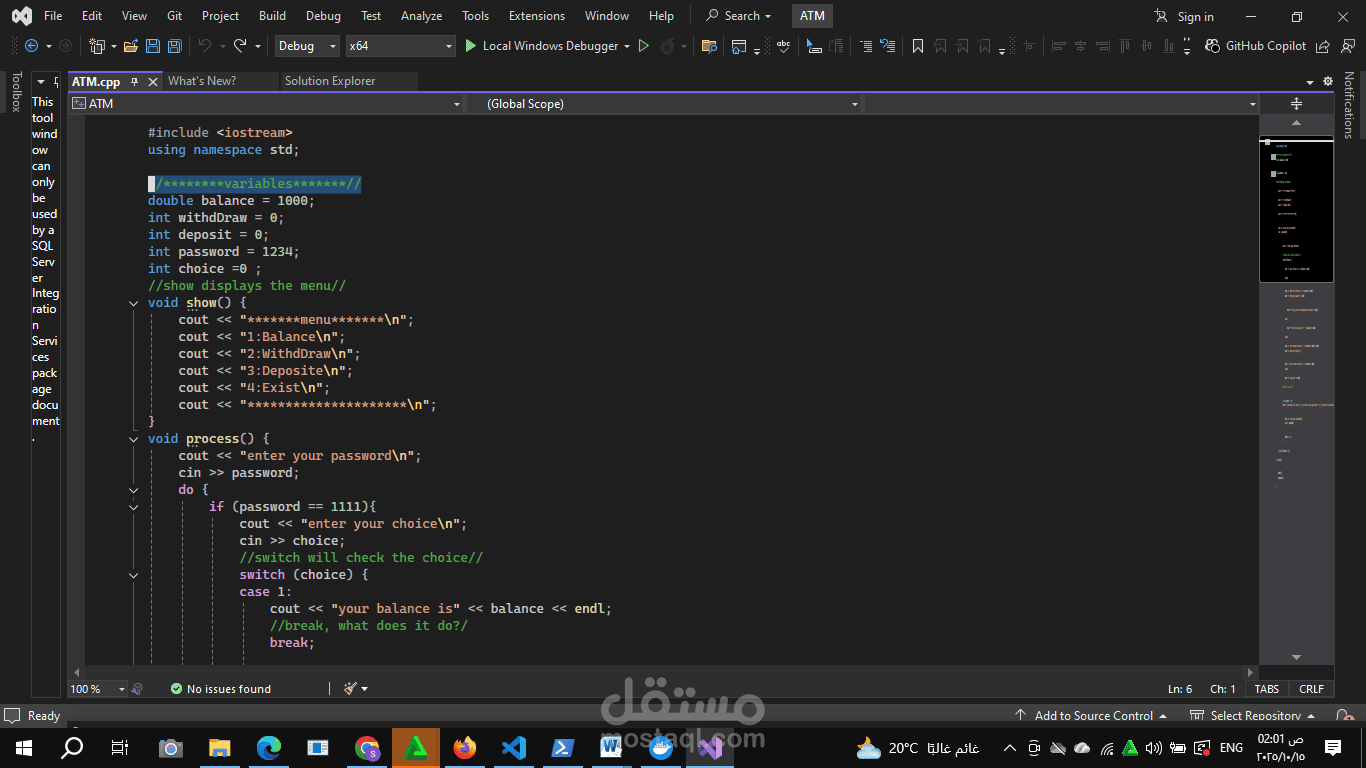This screenshot has height=768, width=1366.
Task: Toggle a bookmark with the bookmark icon
Action: (x=918, y=46)
